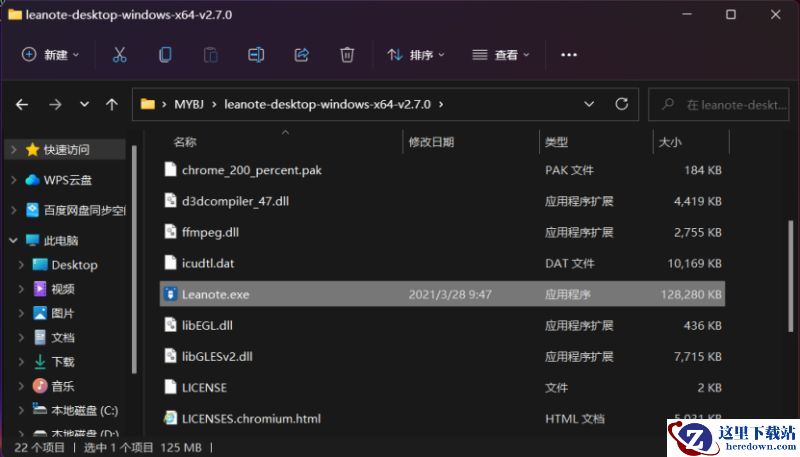
Task: Sort by 类型 column header
Action: (x=556, y=142)
